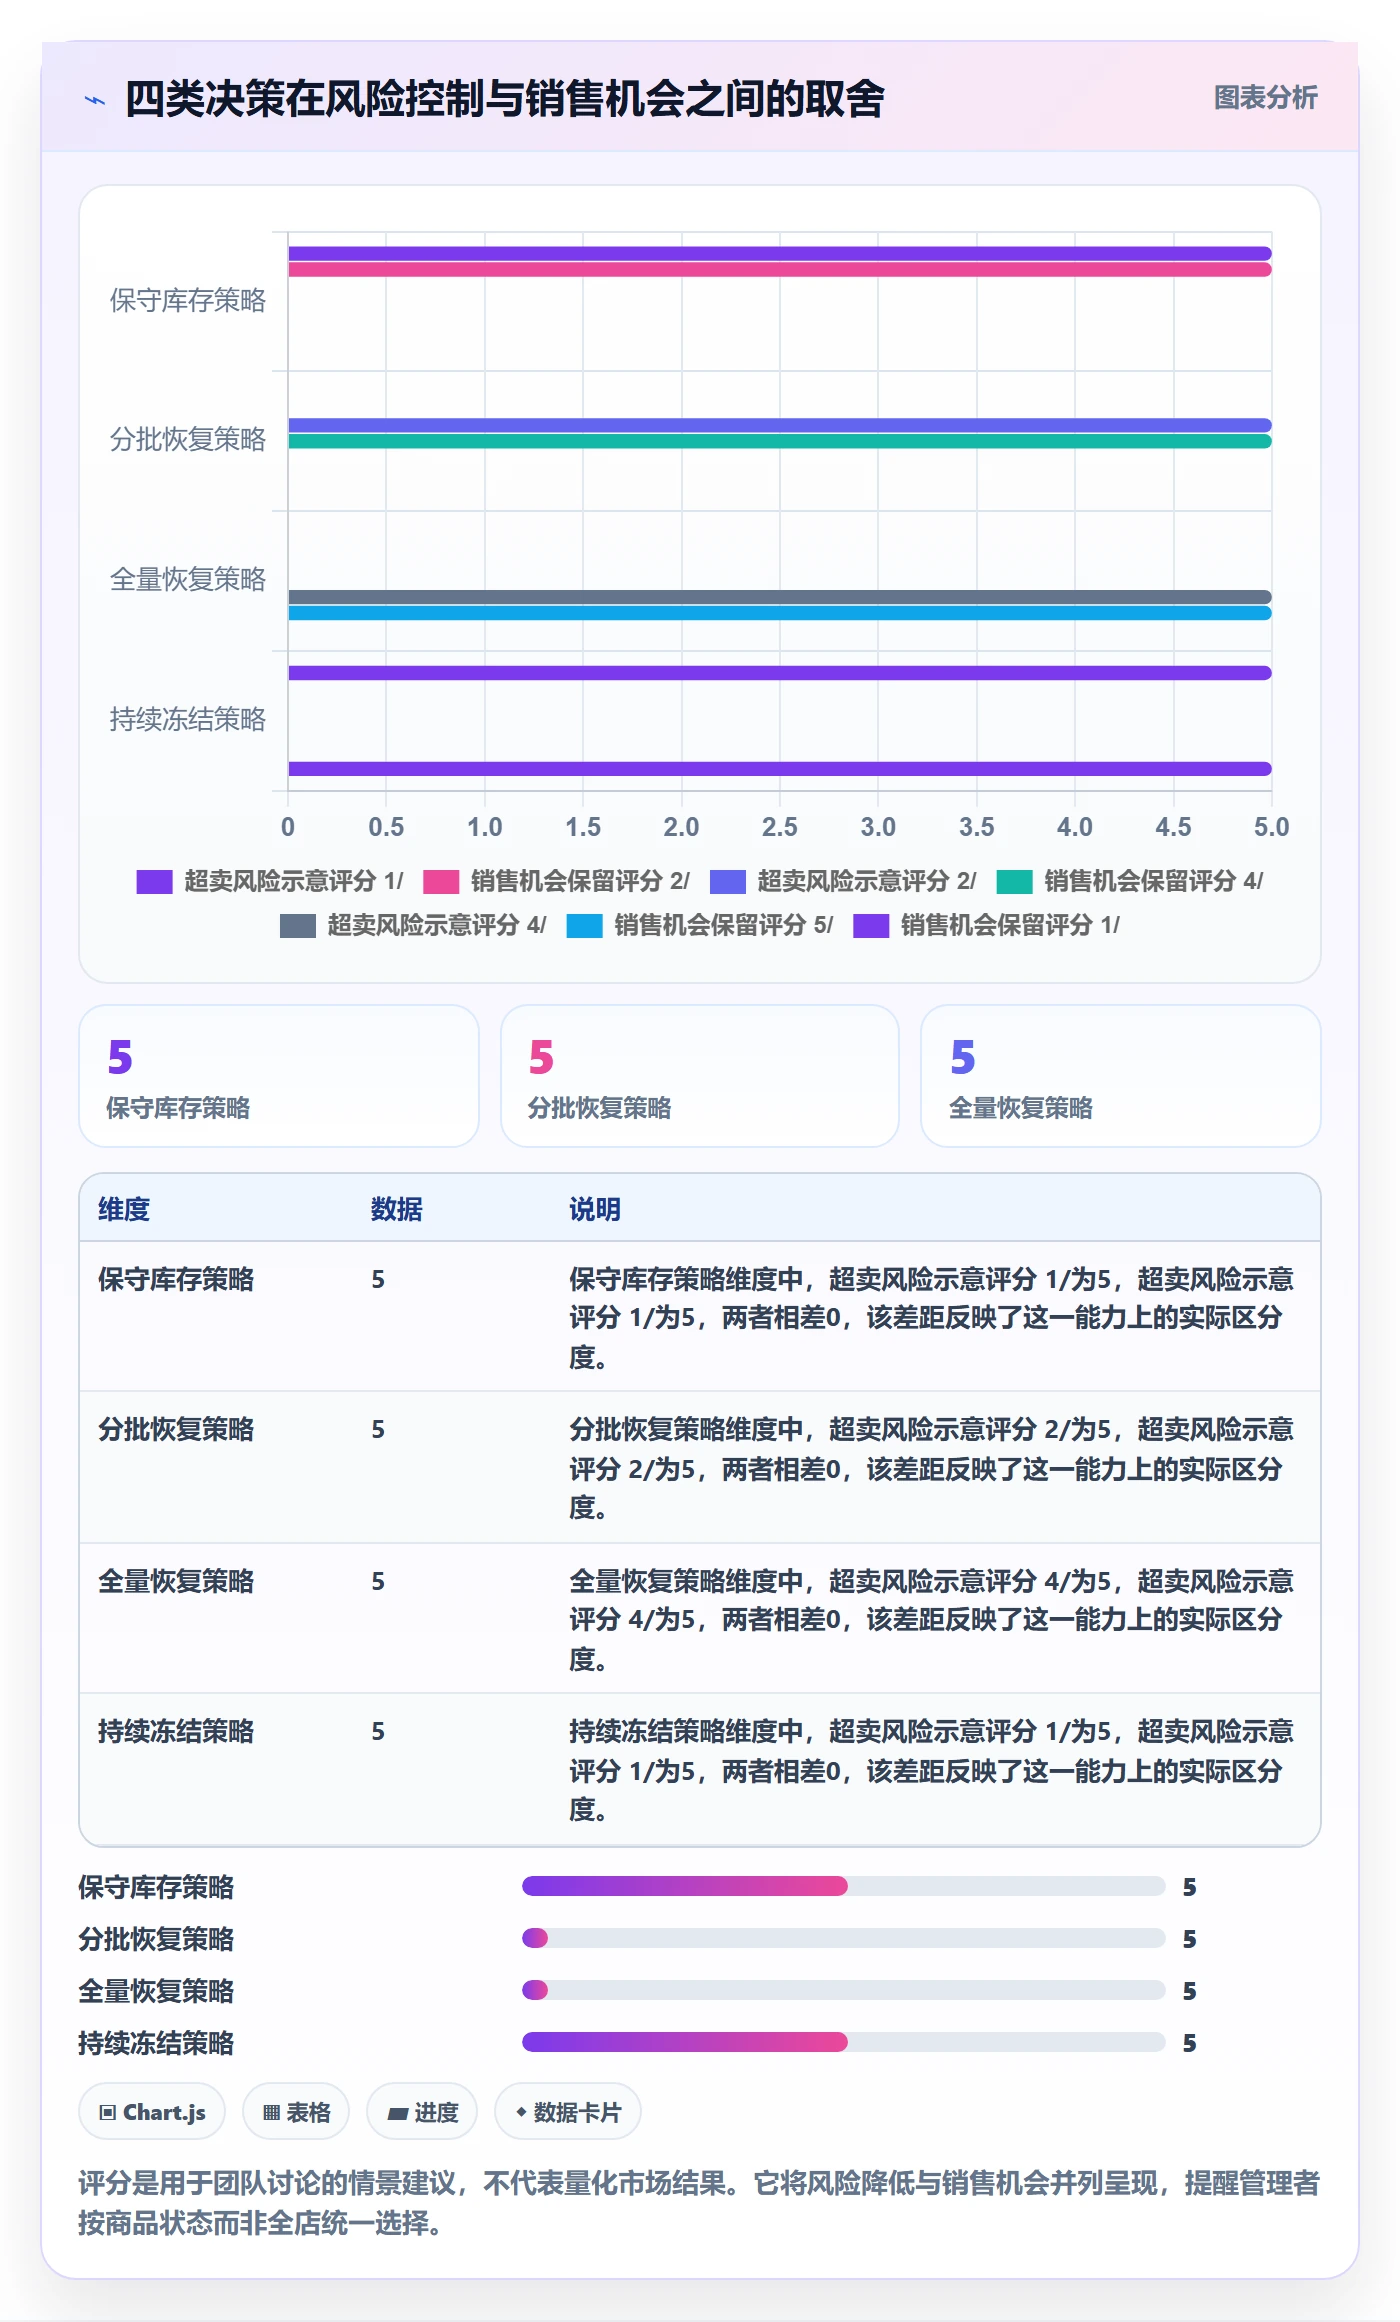Click the 维度 column header
The height and width of the screenshot is (2322, 1400).
124,1209
